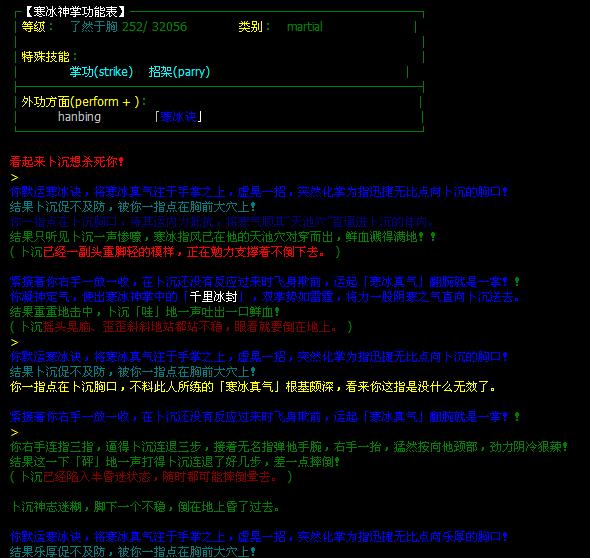
Task: Click the first > prompt under red warning
Action: [x=14, y=177]
